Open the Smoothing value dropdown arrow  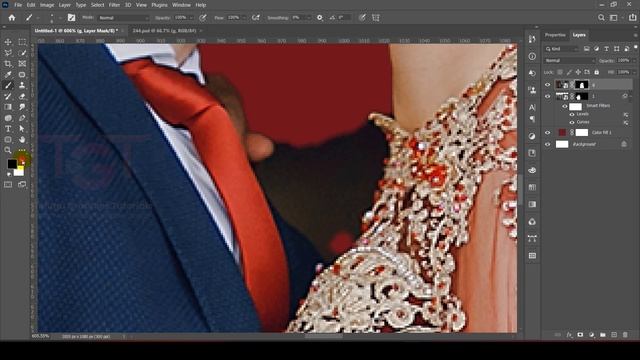pos(308,18)
